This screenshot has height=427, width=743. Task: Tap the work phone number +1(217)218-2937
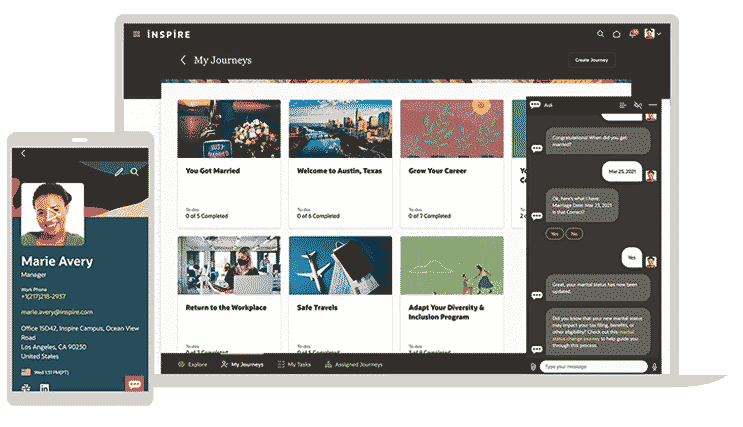pos(43,296)
